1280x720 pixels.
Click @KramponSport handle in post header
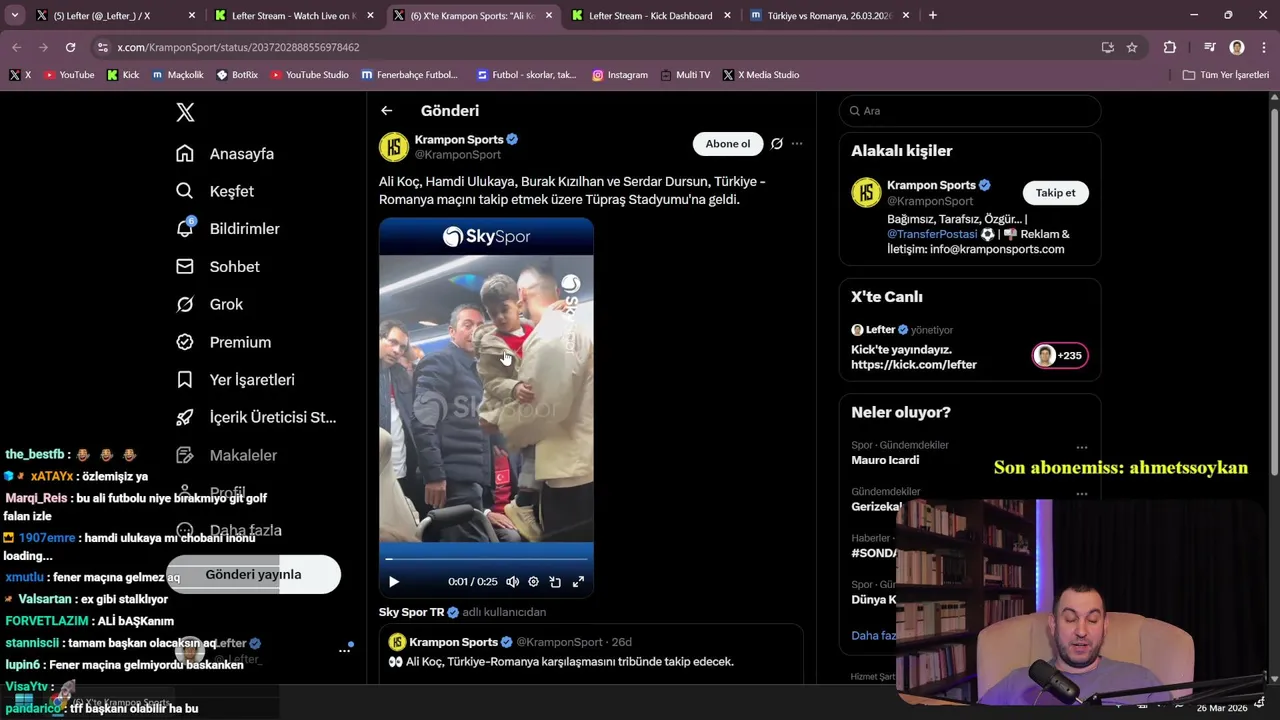[458, 155]
